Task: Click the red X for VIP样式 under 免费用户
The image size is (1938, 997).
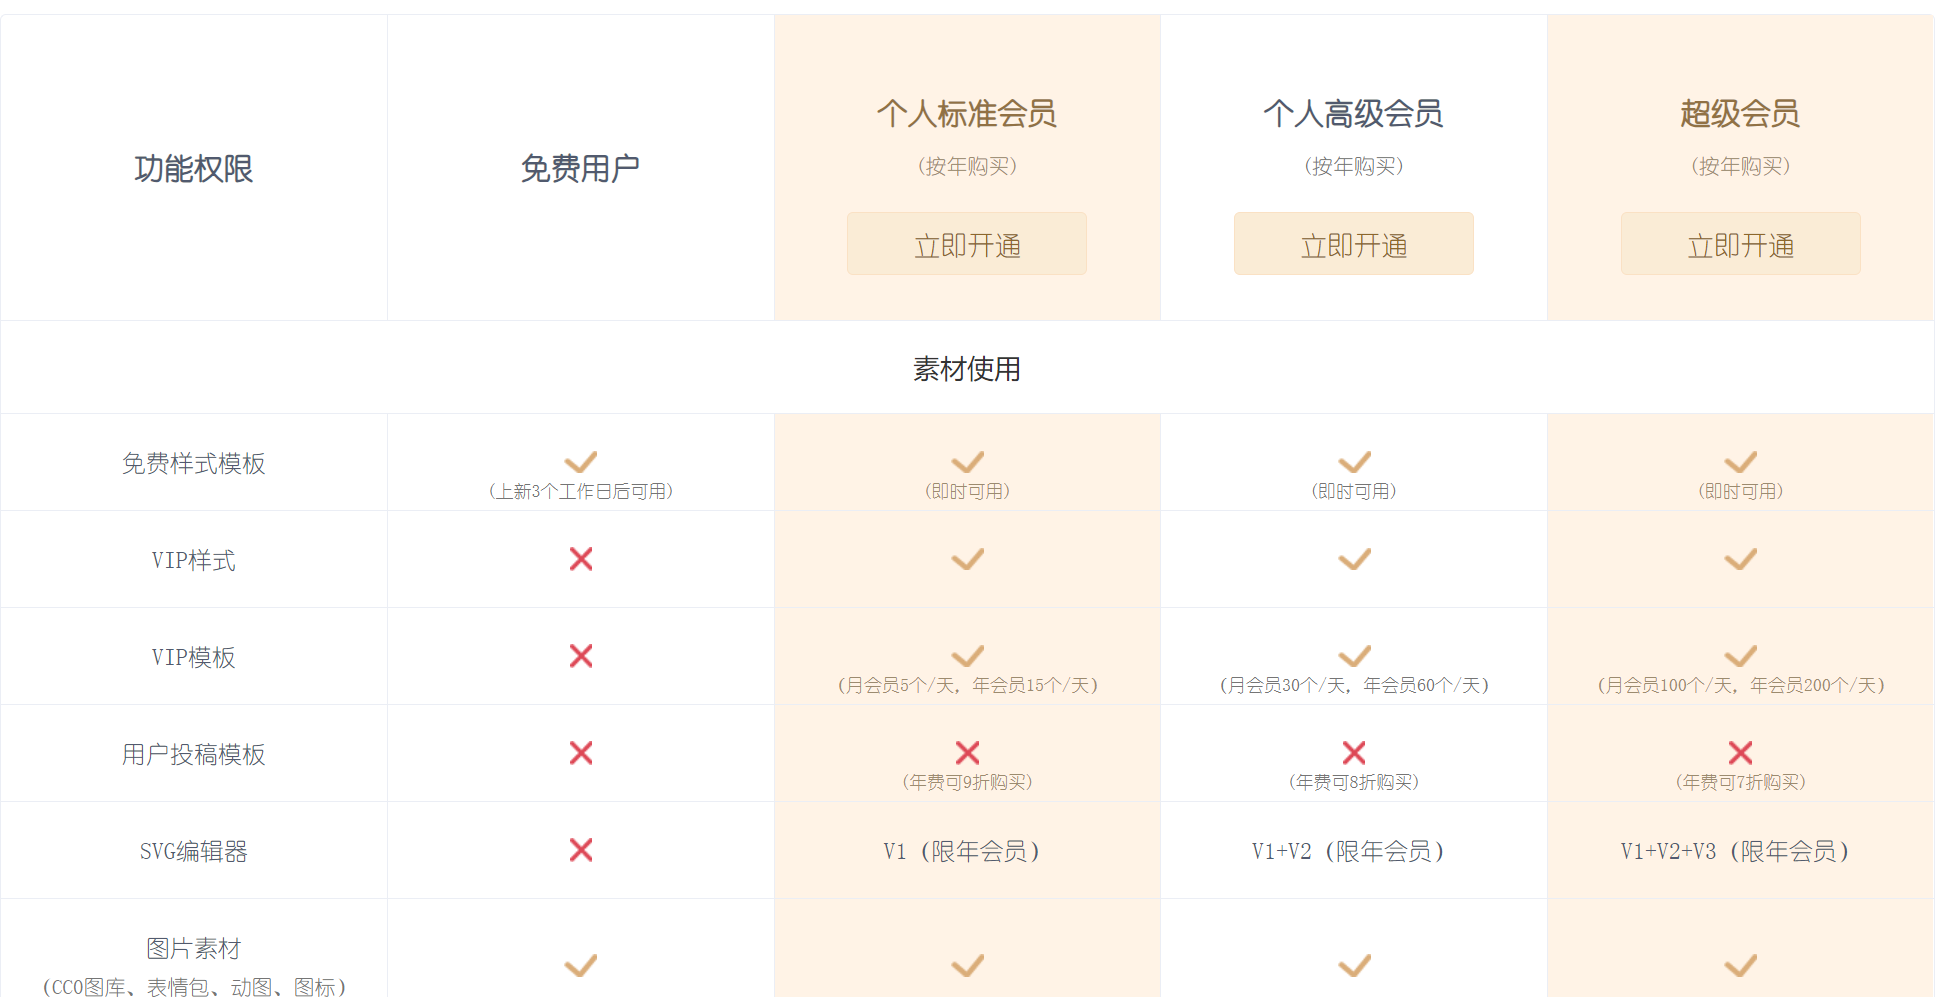Action: coord(581,559)
